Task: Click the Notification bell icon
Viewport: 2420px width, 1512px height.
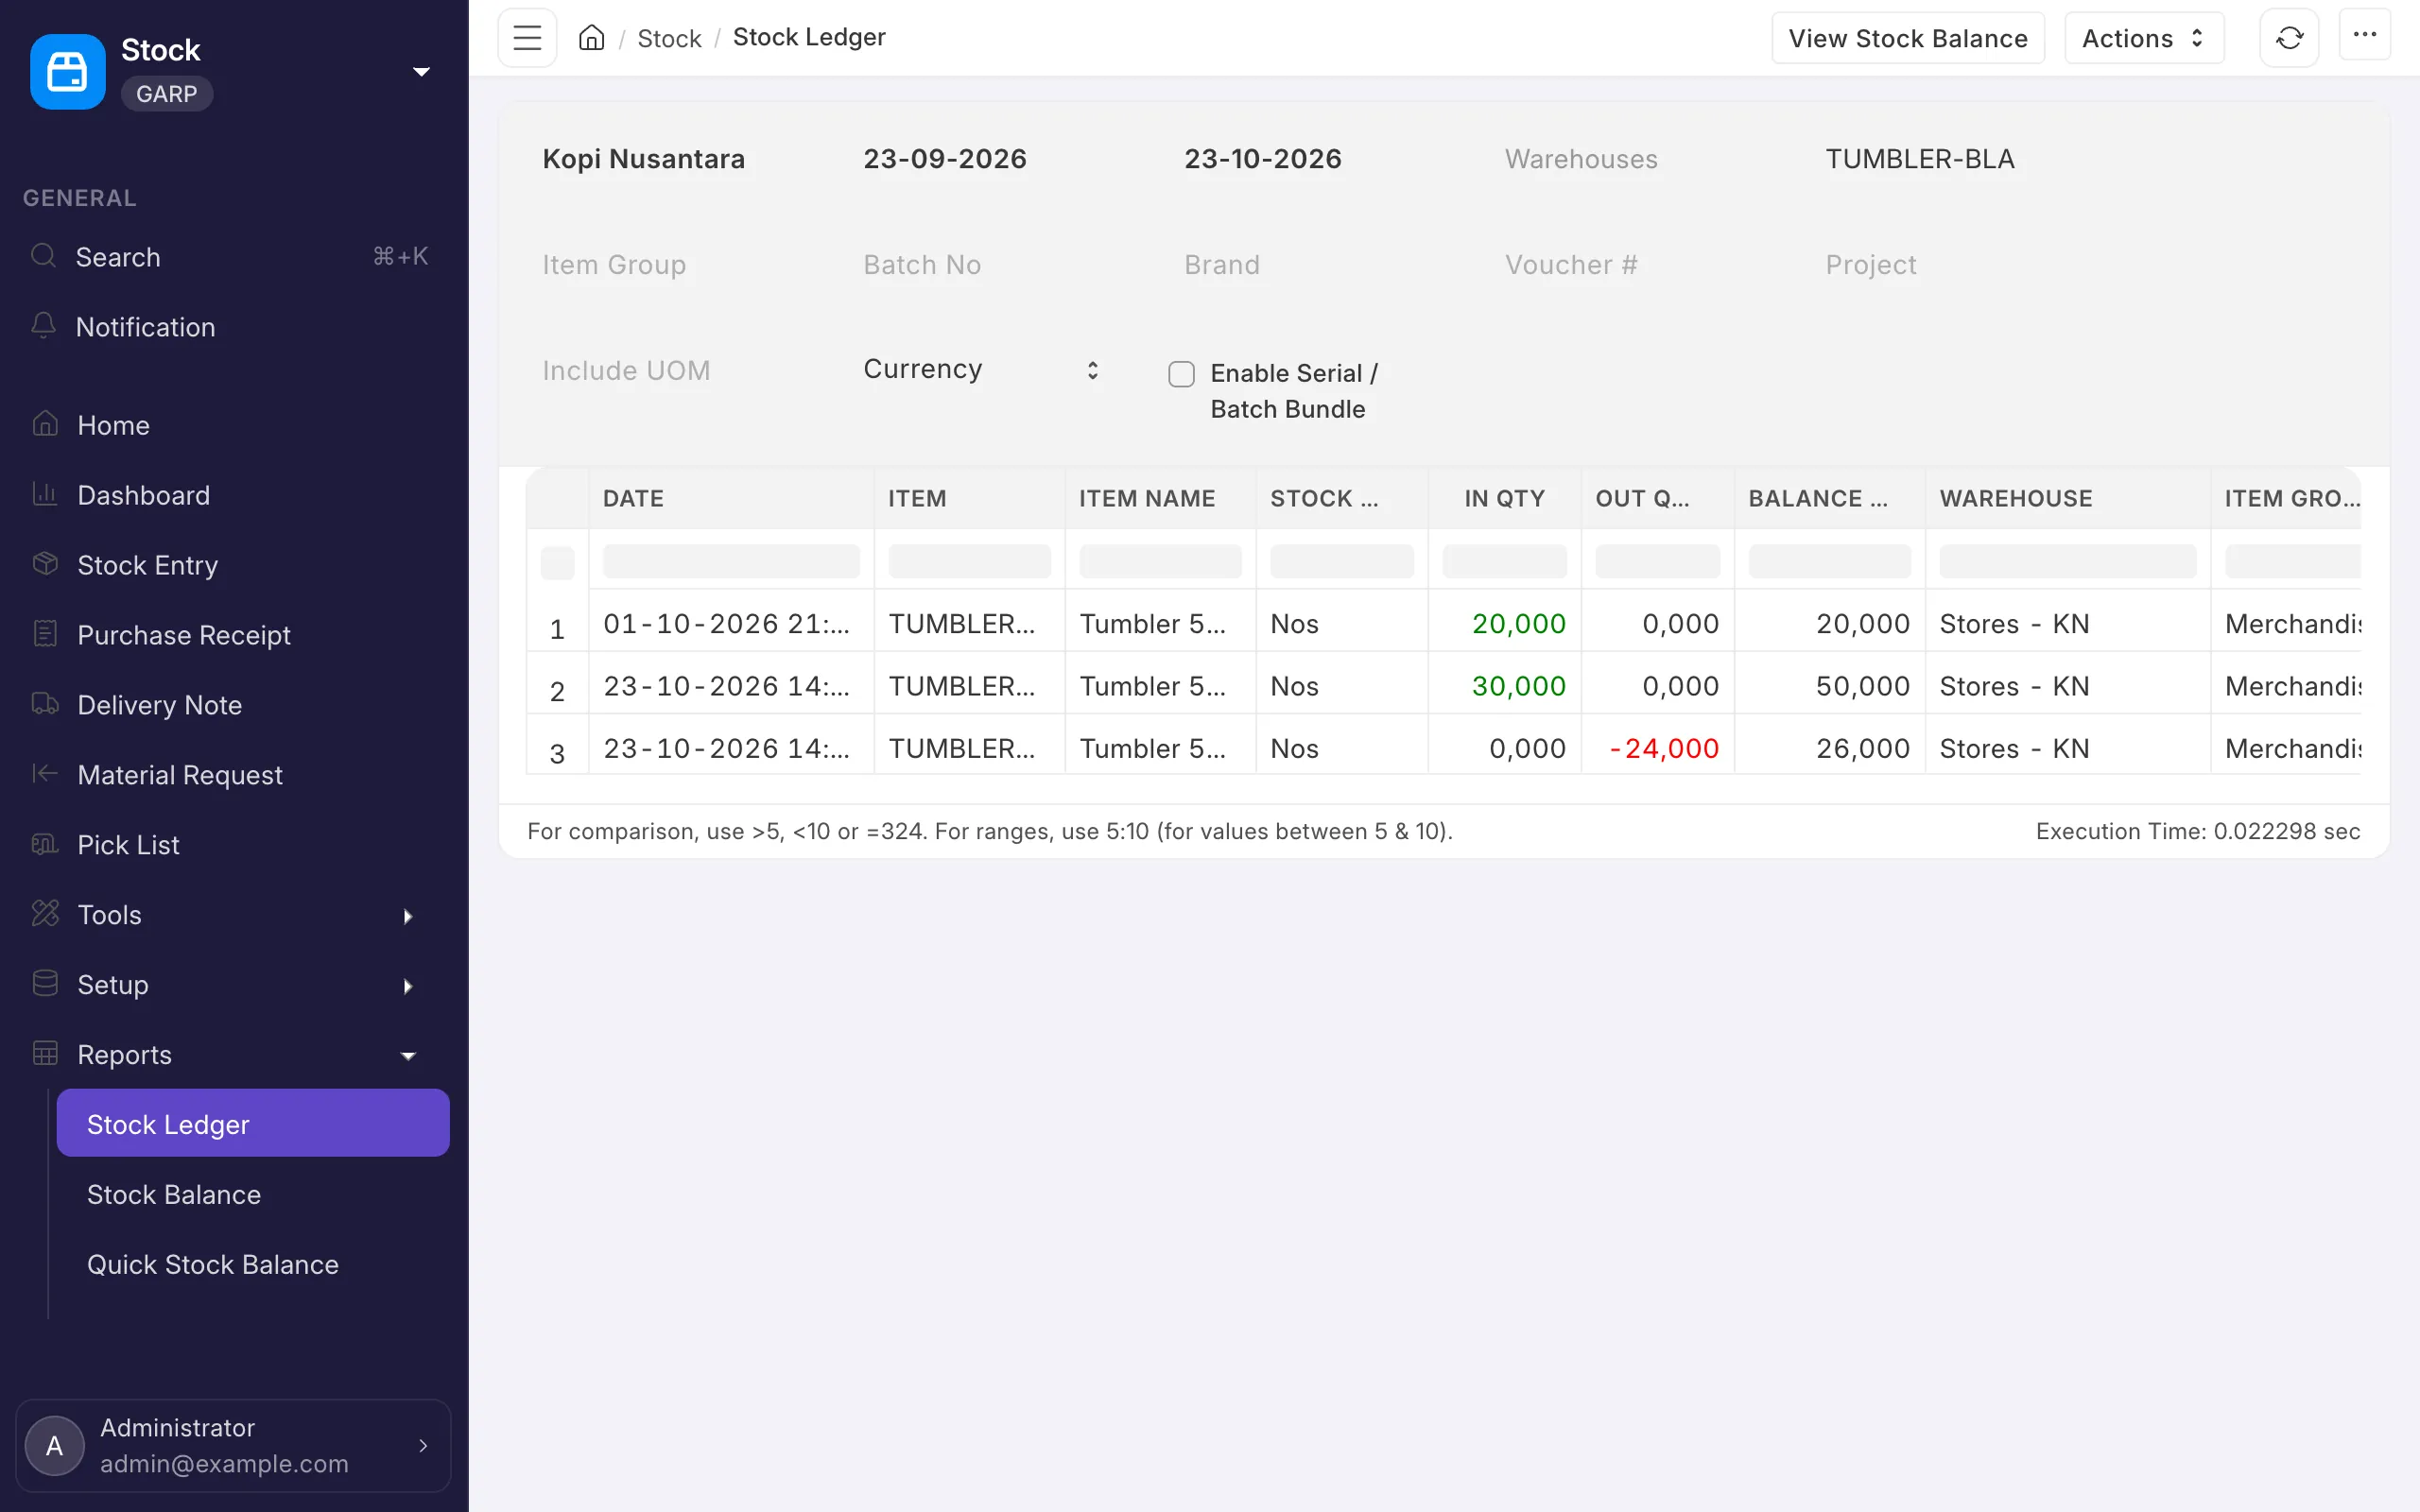Action: click(x=43, y=326)
